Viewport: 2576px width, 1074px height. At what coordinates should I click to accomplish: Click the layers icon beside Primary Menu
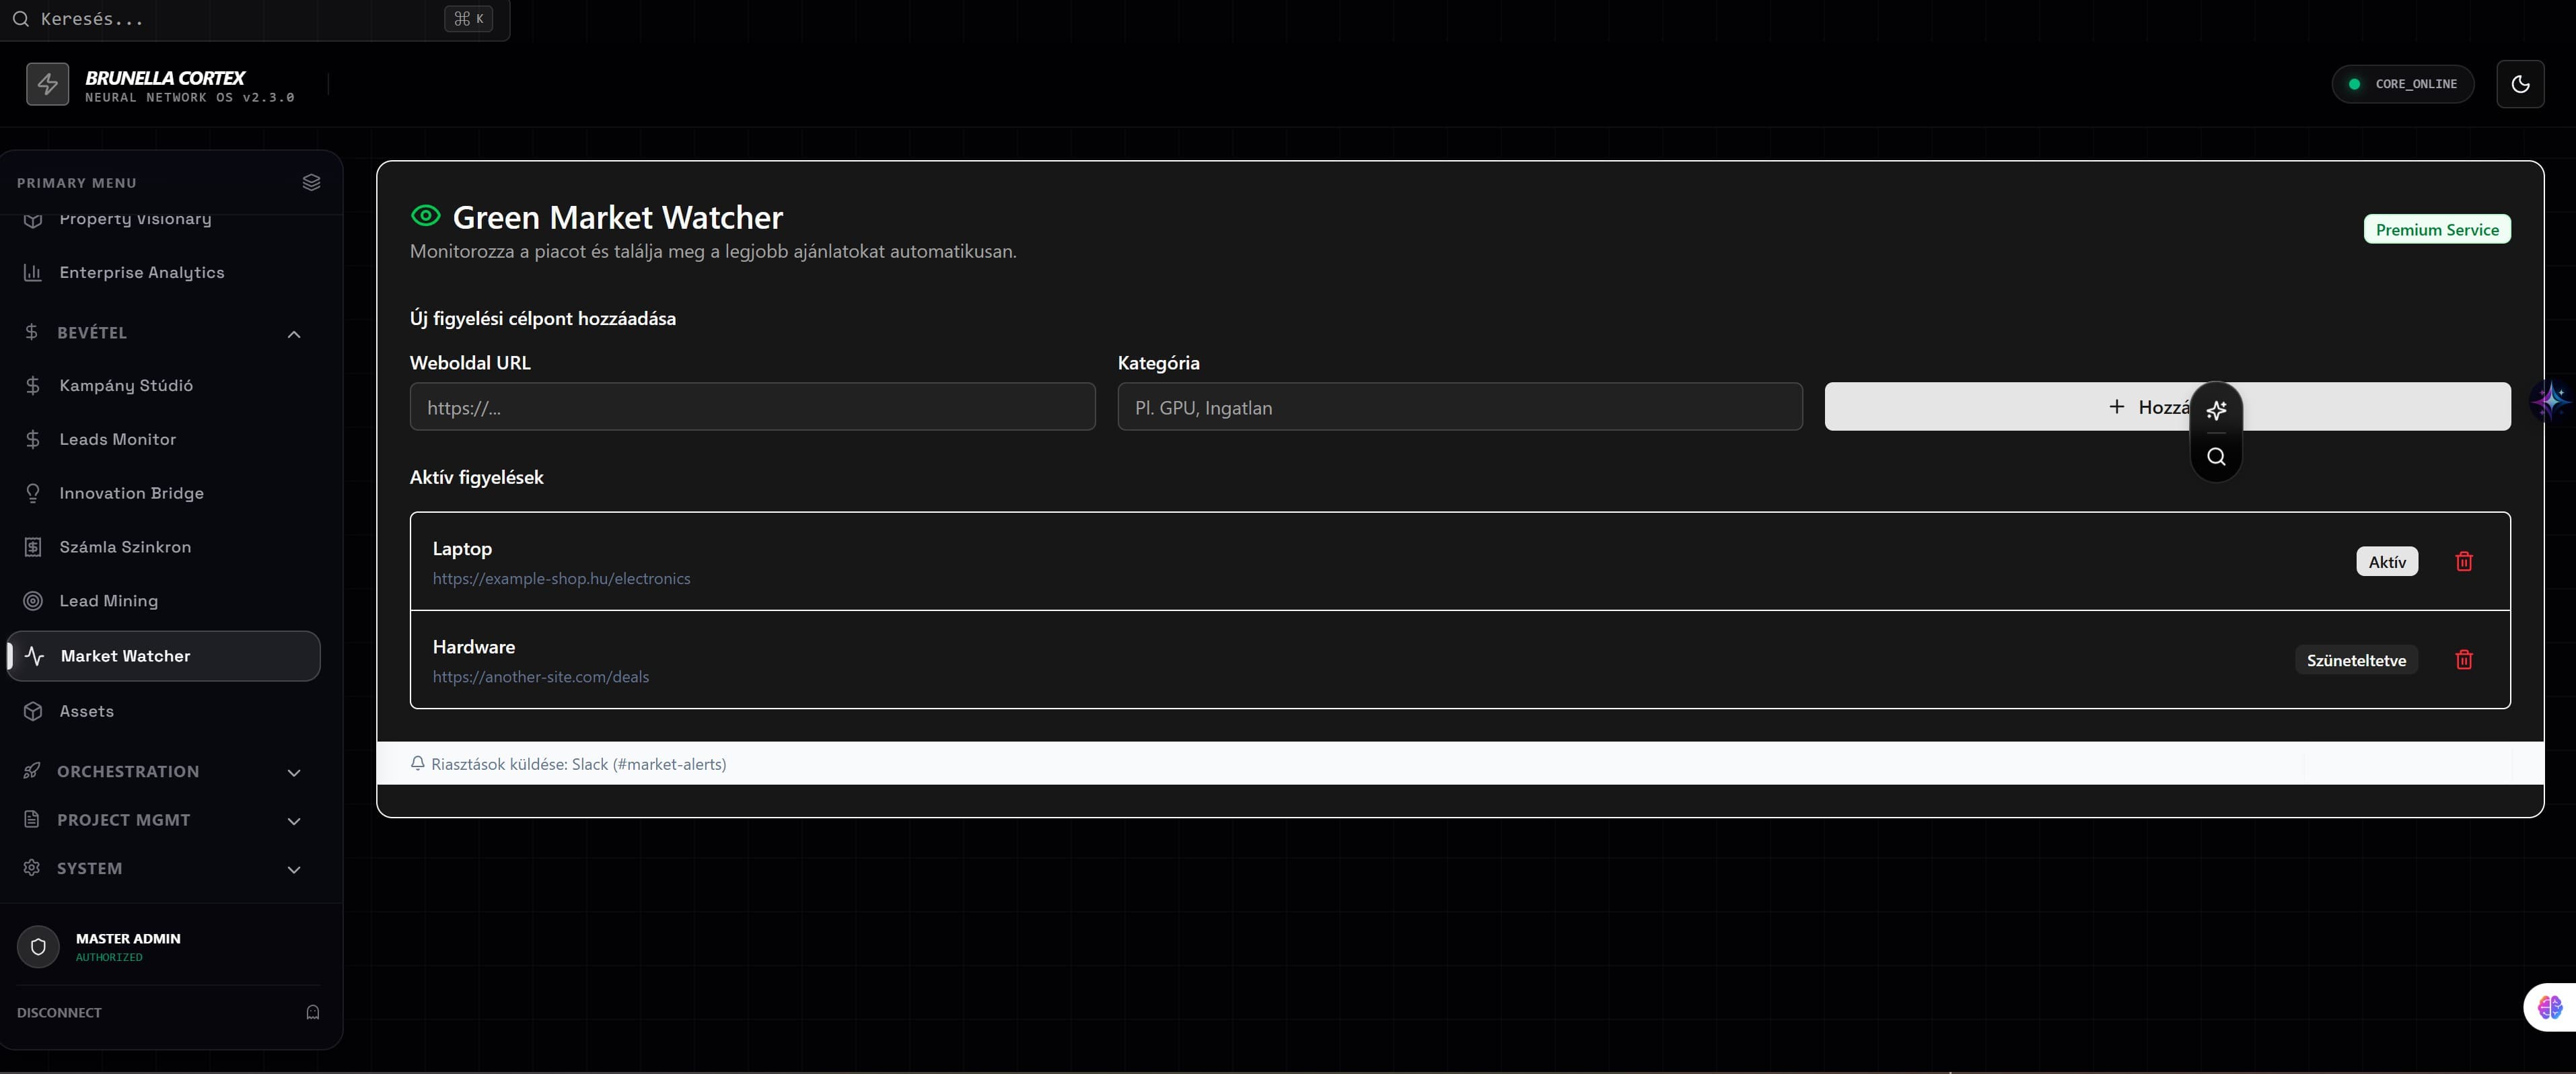pos(311,182)
